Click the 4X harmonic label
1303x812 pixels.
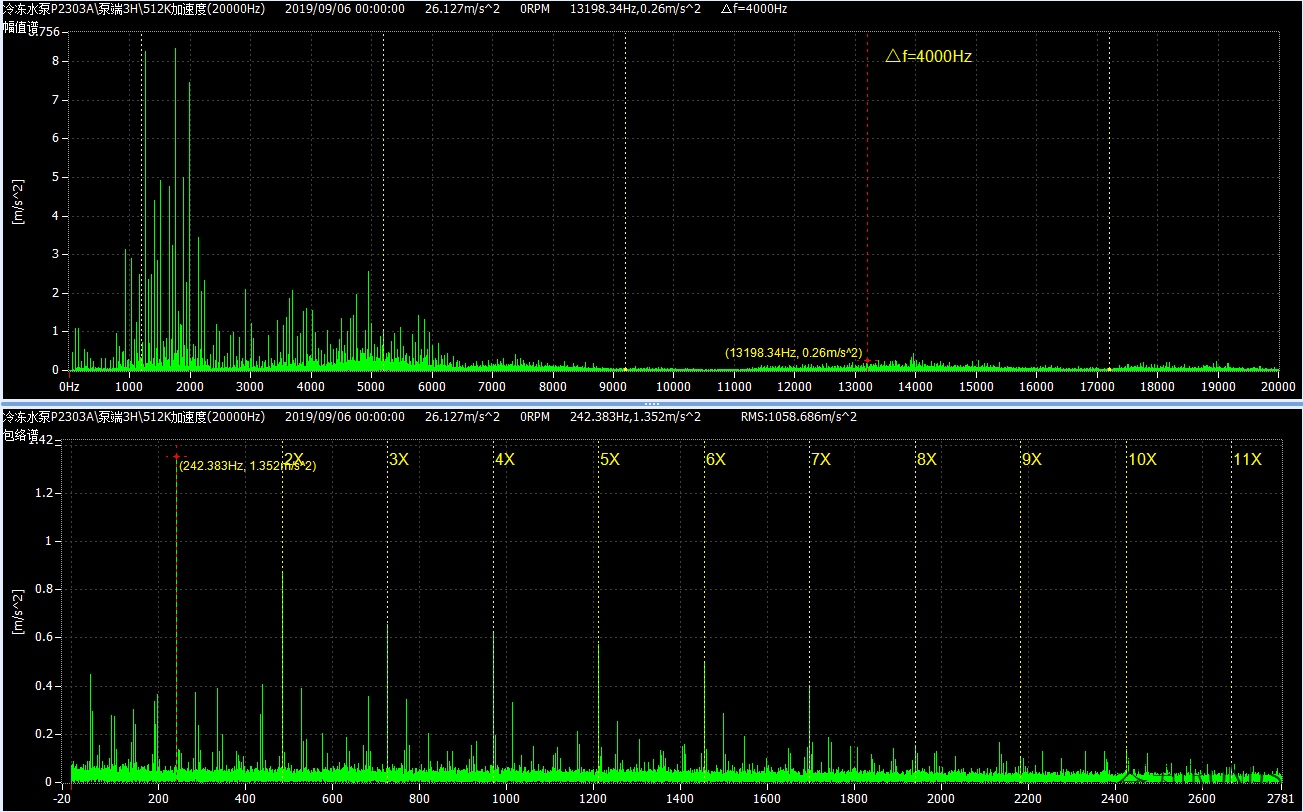click(x=505, y=460)
